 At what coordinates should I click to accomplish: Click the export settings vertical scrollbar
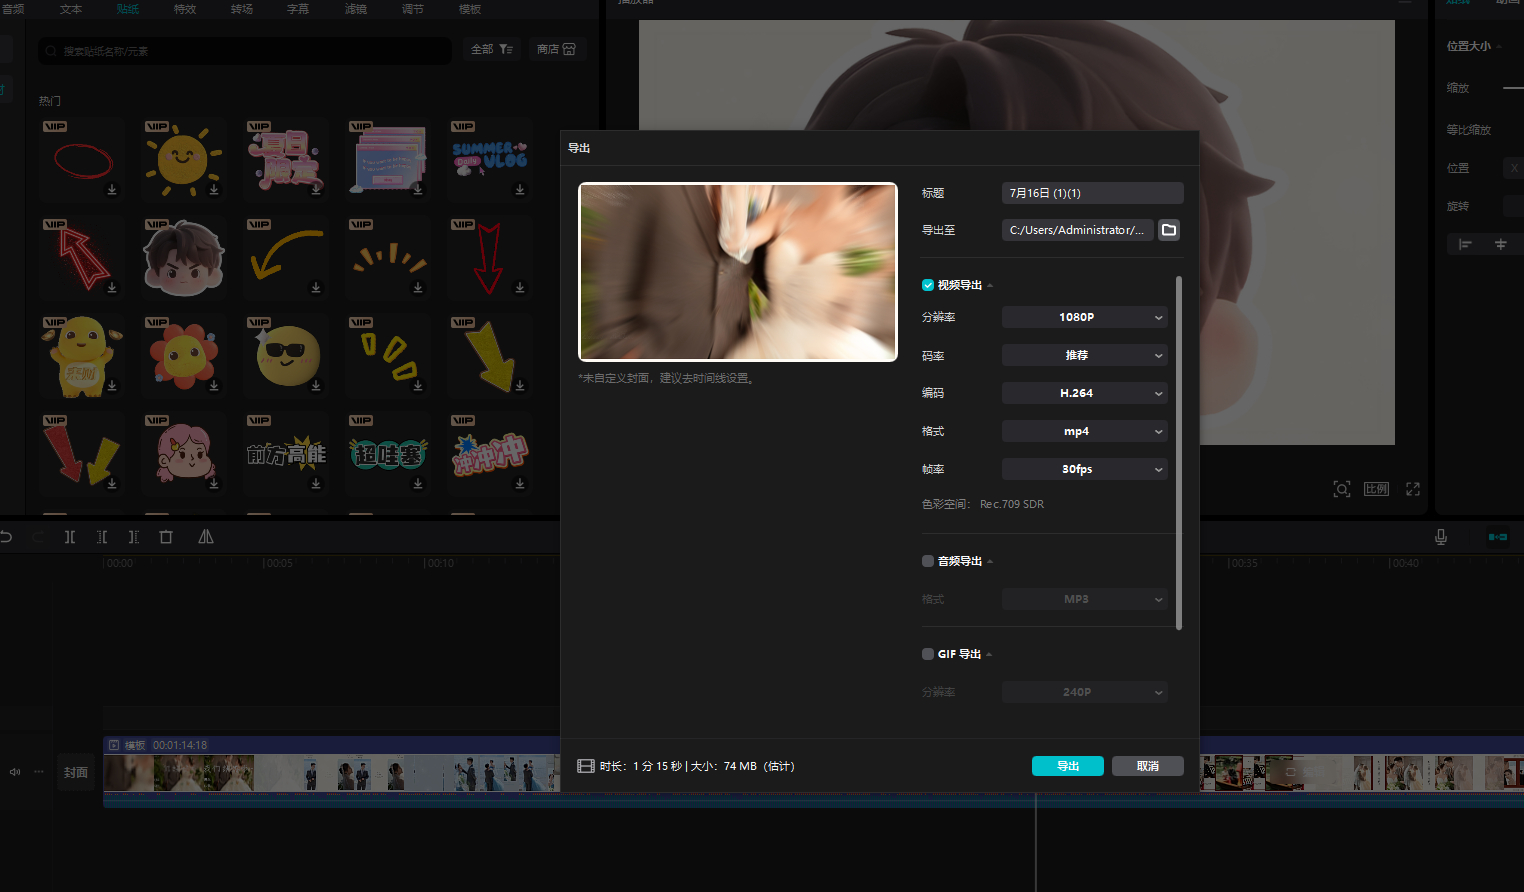[x=1179, y=452]
